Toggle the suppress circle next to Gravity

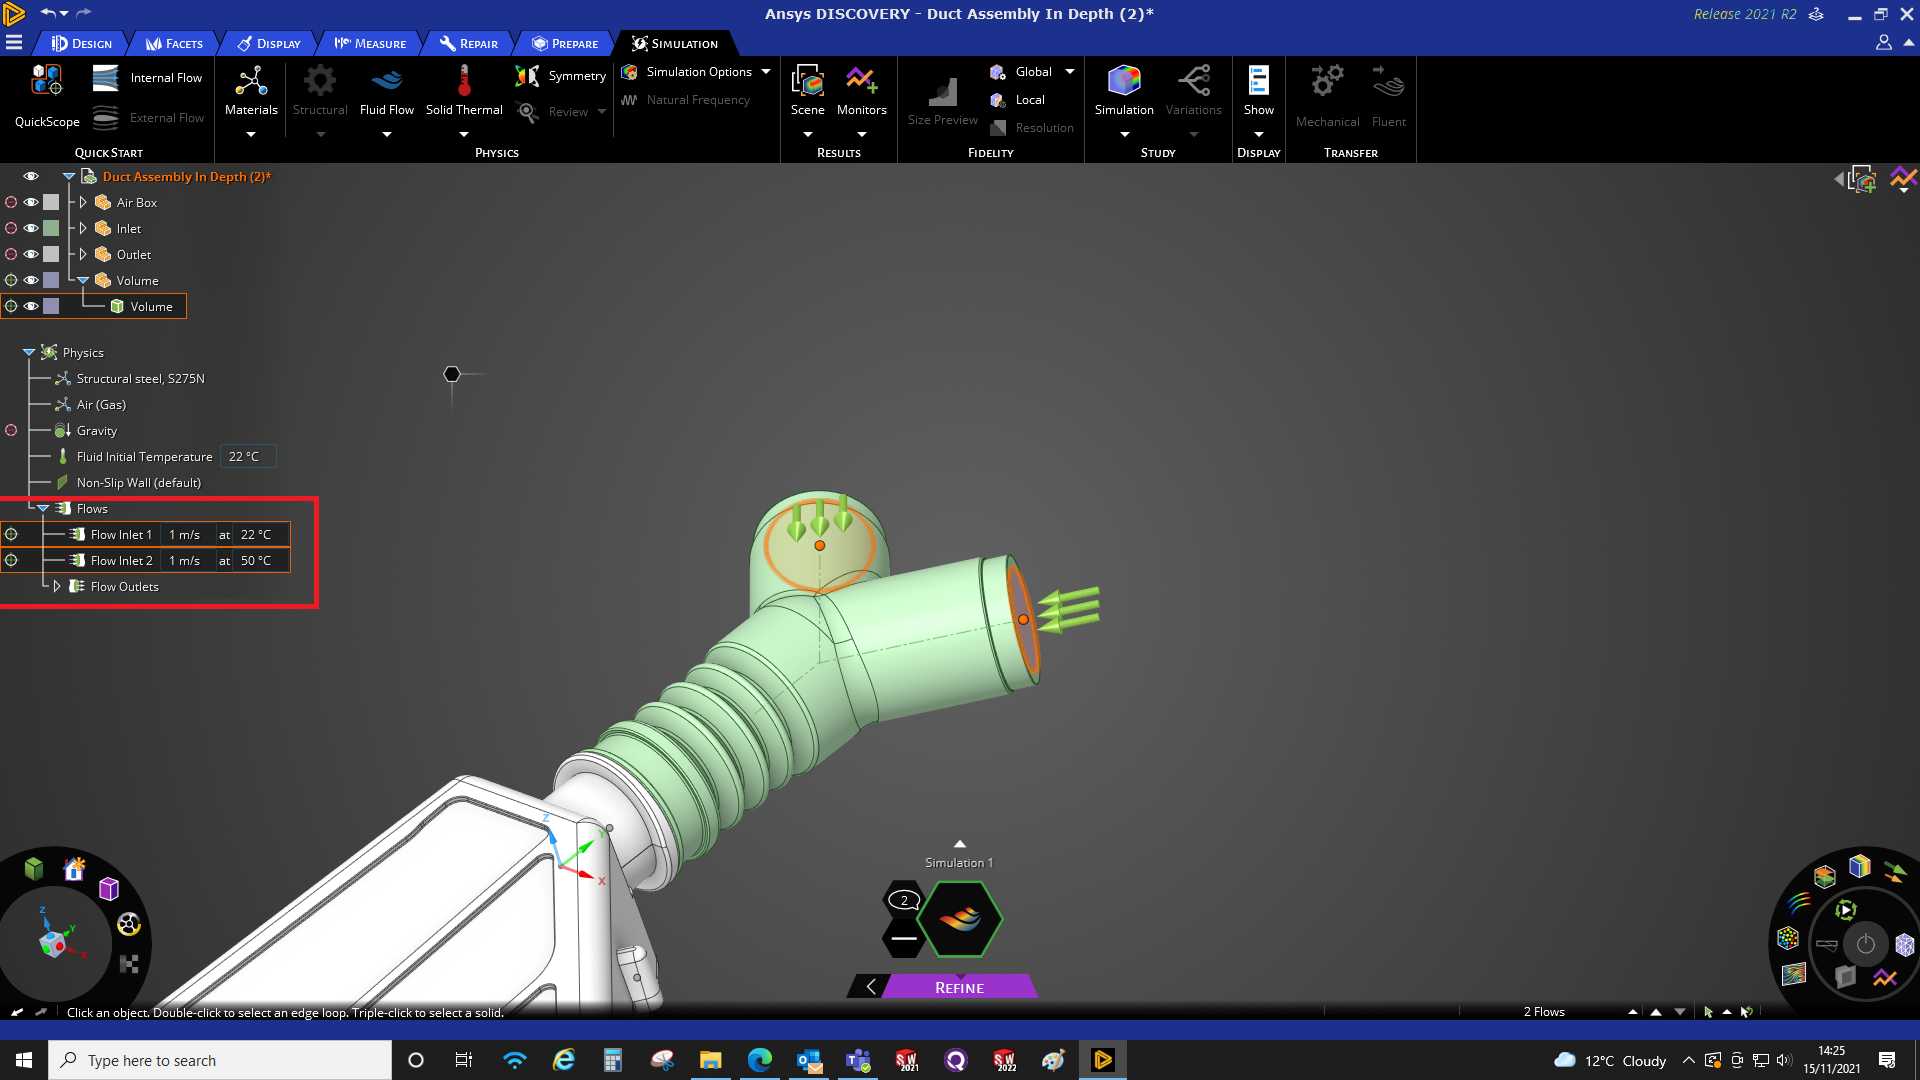click(x=11, y=431)
